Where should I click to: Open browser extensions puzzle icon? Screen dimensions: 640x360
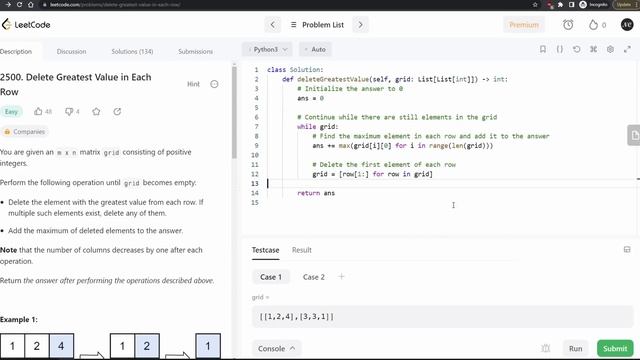tap(561, 4)
